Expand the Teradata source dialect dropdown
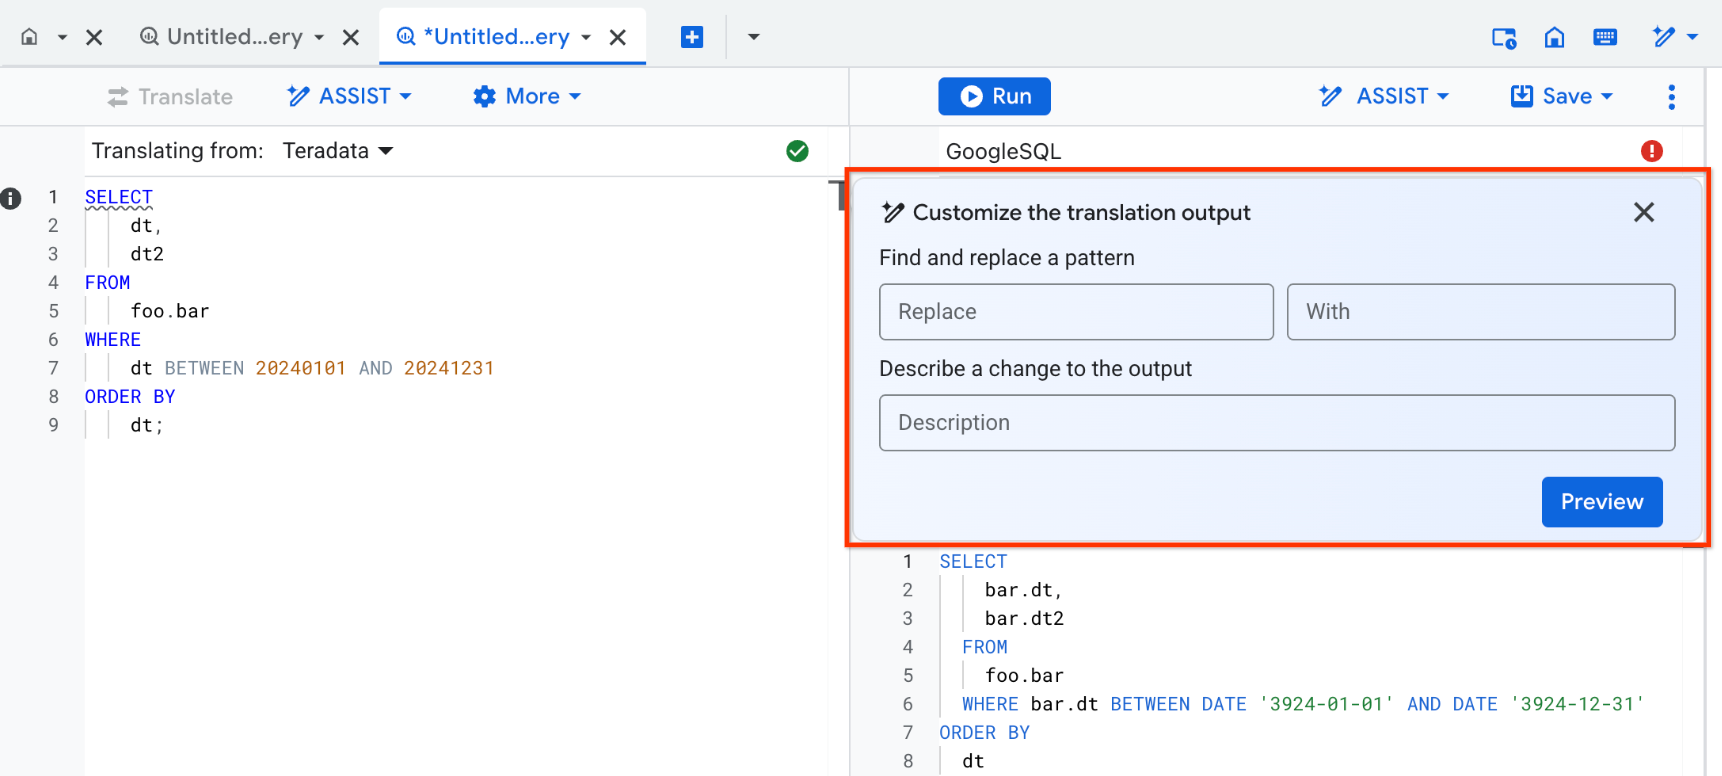1722x776 pixels. click(338, 151)
